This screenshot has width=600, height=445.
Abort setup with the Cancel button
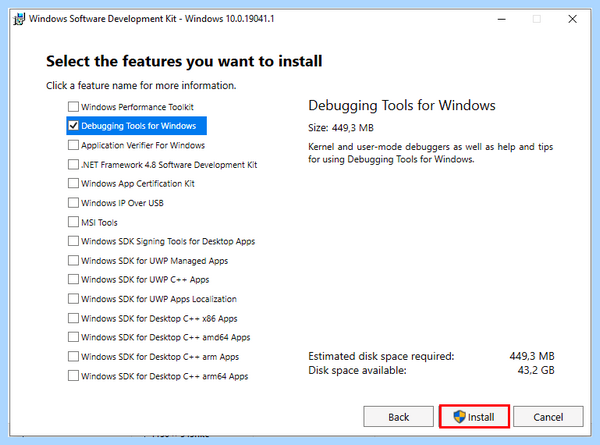(548, 417)
